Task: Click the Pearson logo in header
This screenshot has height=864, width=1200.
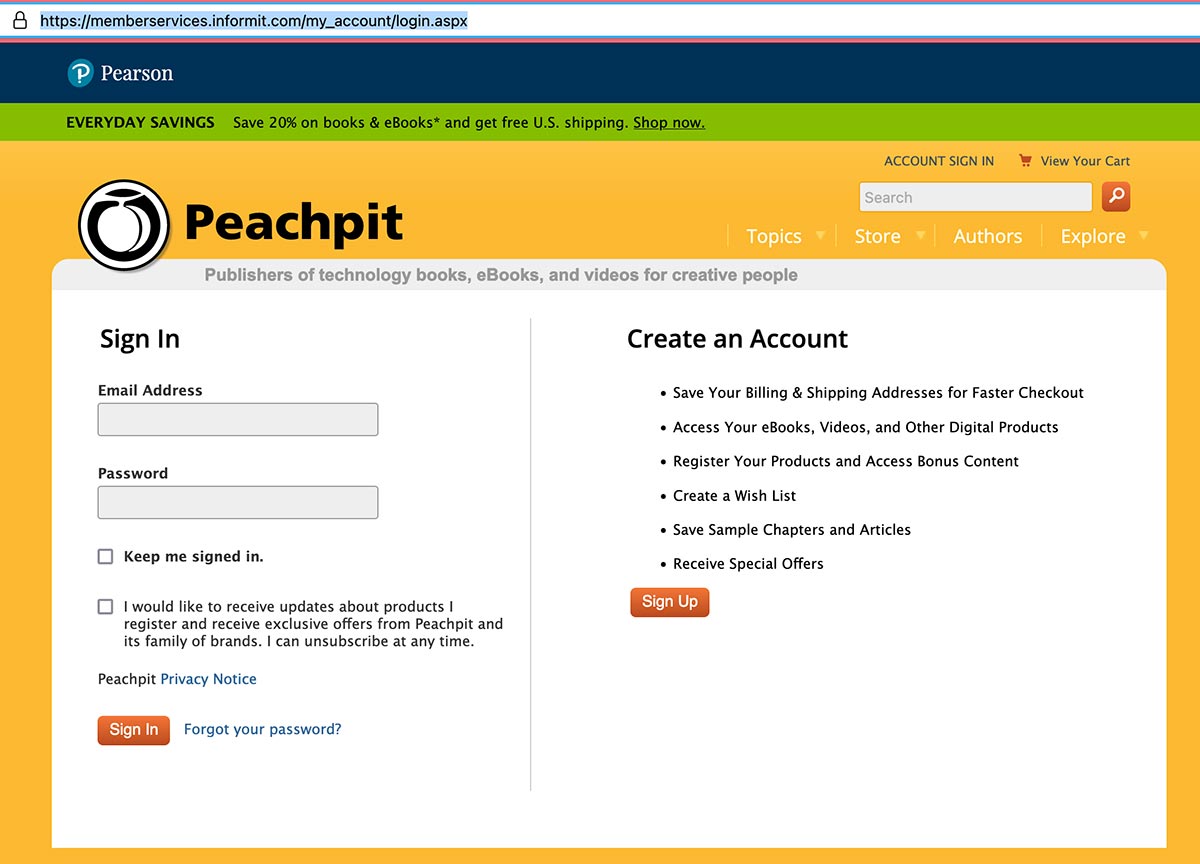Action: coord(120,73)
